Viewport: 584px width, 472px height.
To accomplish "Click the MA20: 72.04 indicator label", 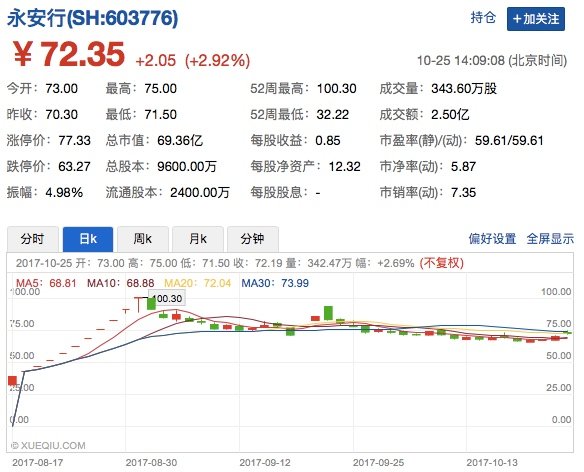I will [x=198, y=283].
